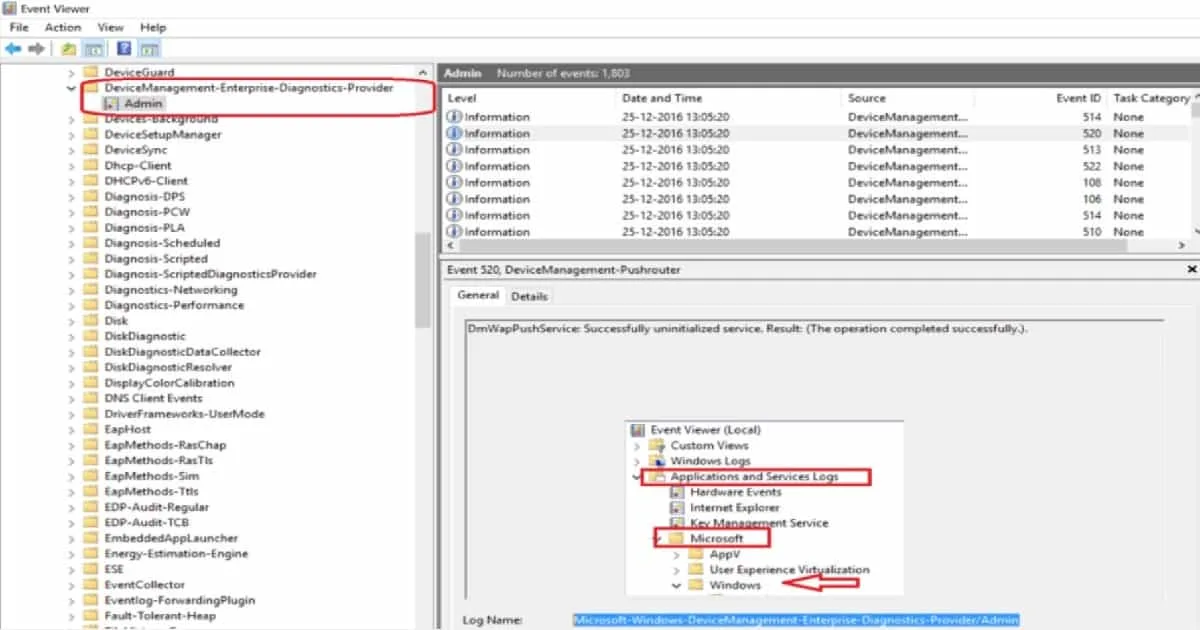Collapse the DeviceManagement-Enterprise-Diagnostics-Provider node

pyautogui.click(x=71, y=88)
